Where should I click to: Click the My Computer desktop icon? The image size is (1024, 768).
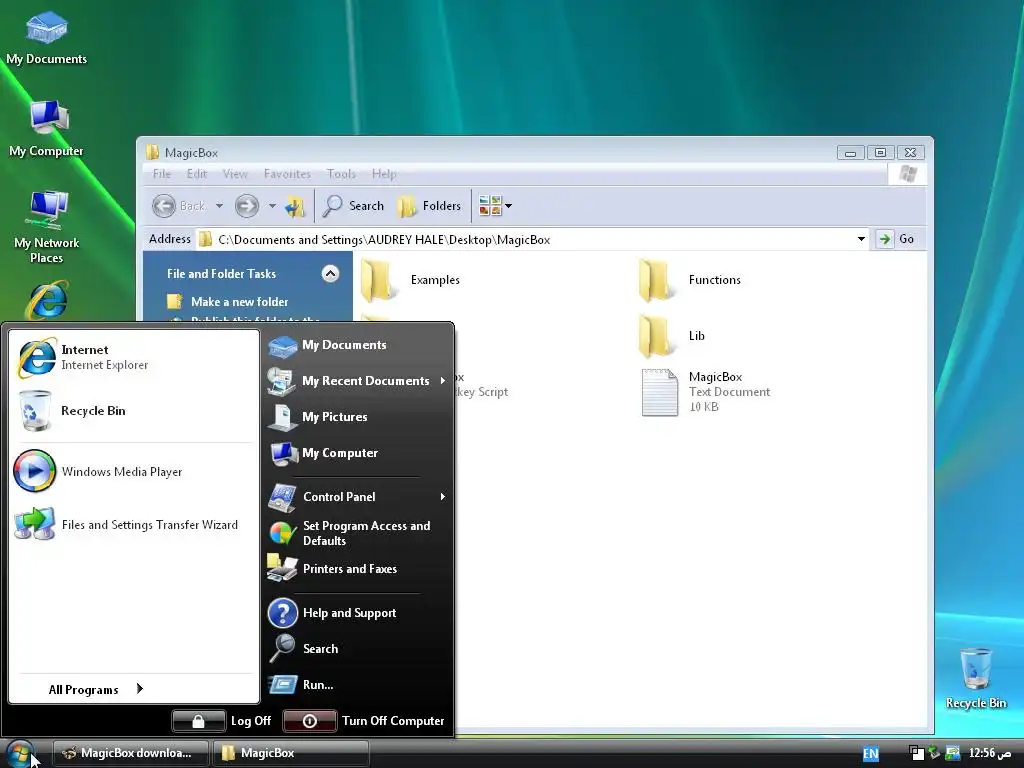[46, 129]
